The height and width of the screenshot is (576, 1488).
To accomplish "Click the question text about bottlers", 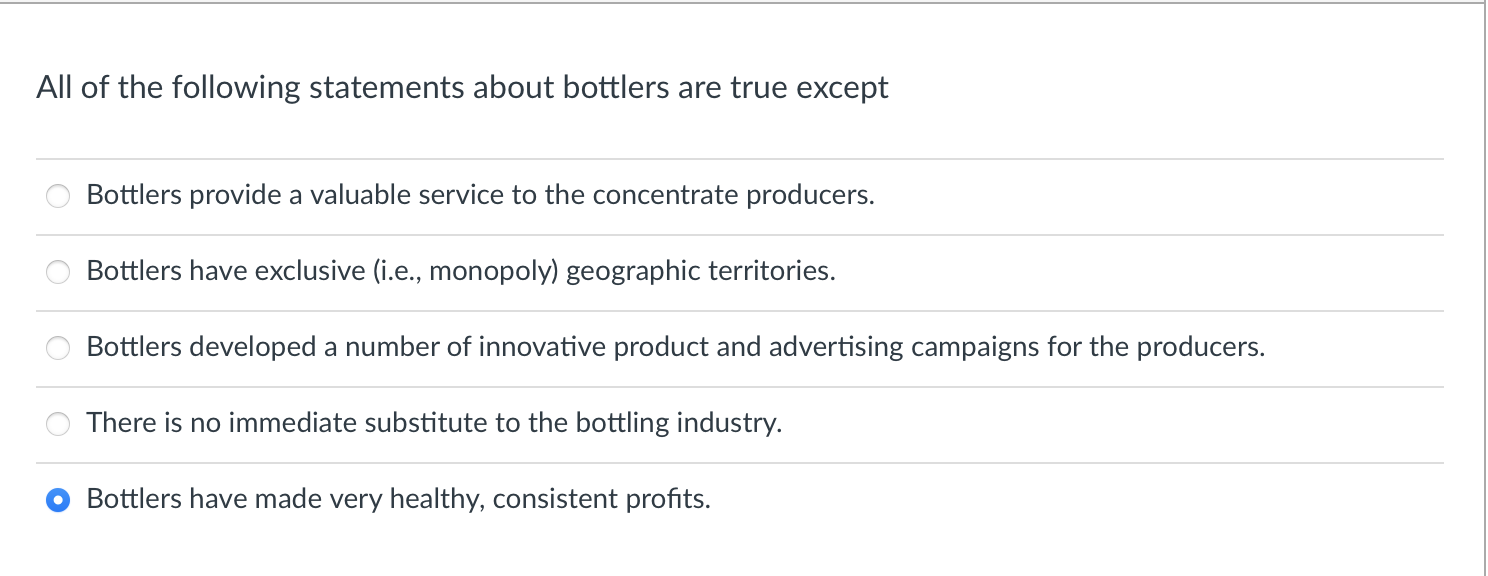I will pos(462,88).
